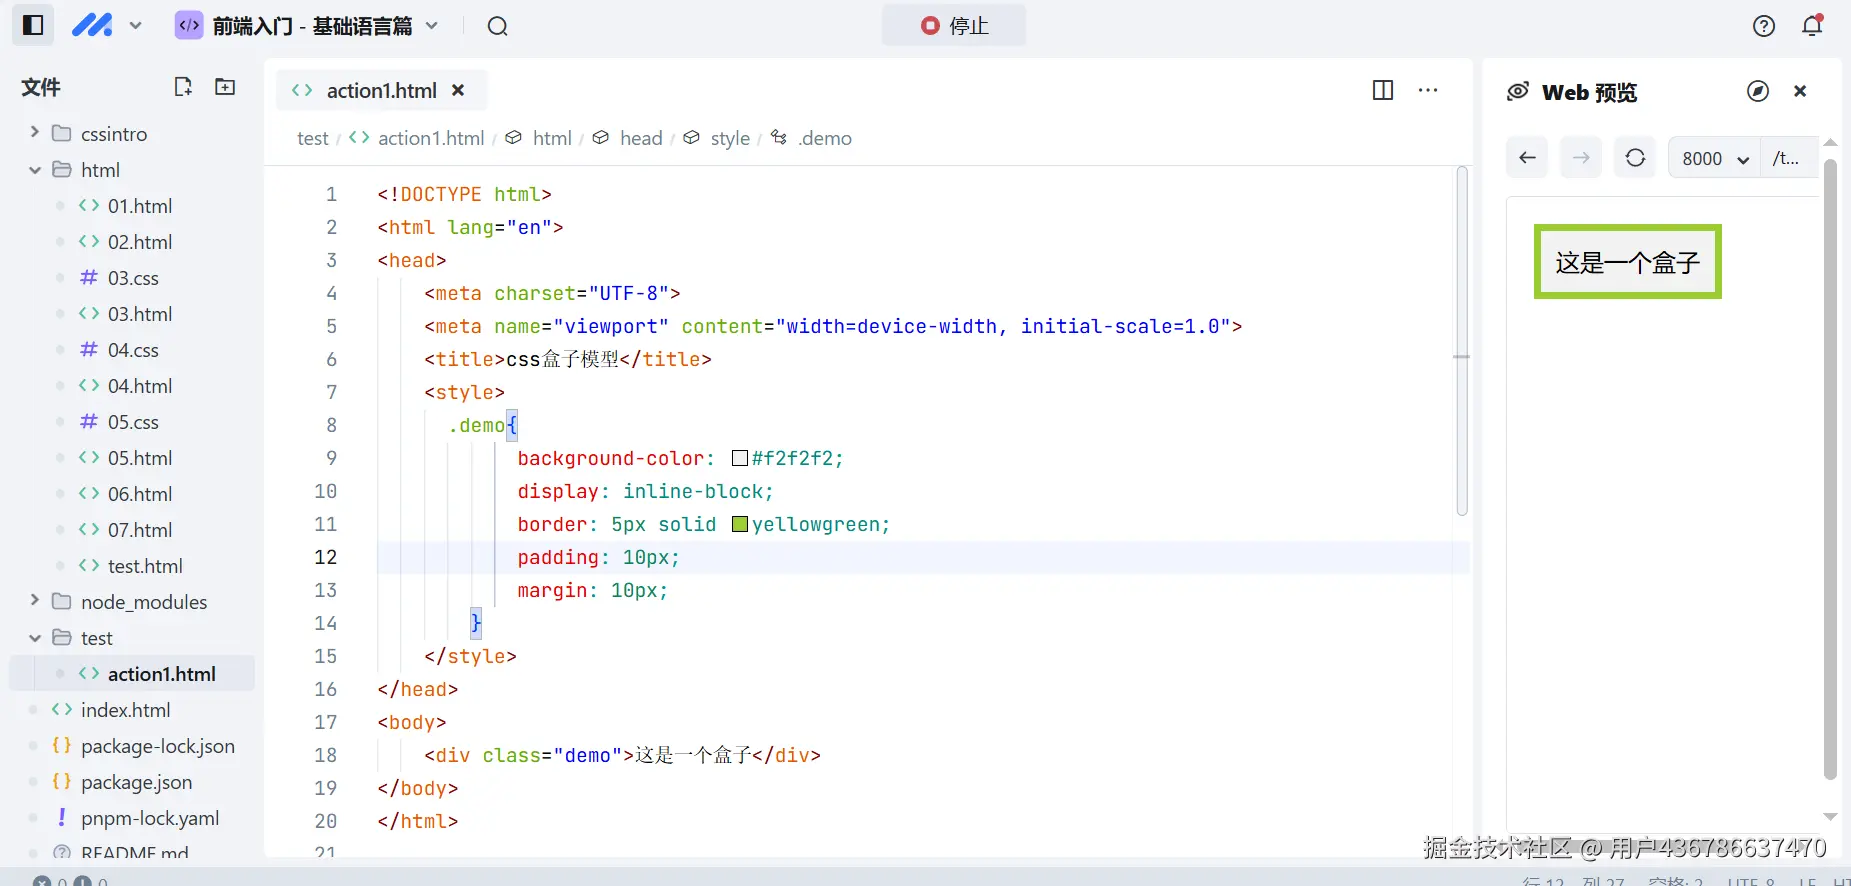Open 03.html in the file tree
The width and height of the screenshot is (1851, 886).
[x=140, y=314]
